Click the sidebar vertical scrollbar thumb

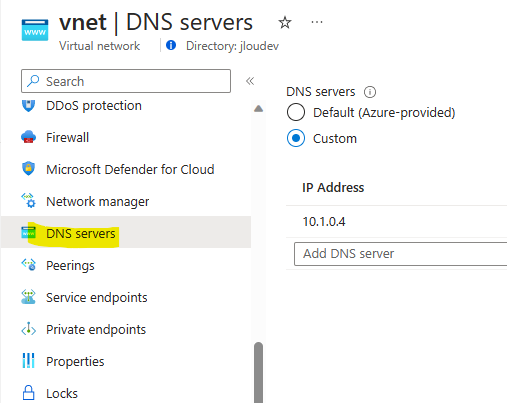[x=258, y=372]
